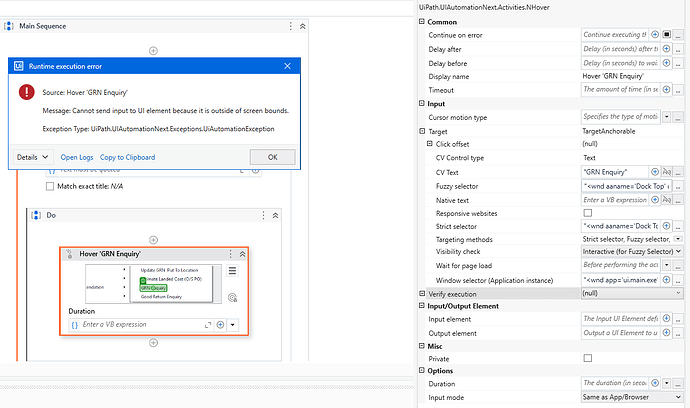Open dropdown arrow next to Duration field
Viewport: 690px width, 408px height.
(232, 325)
